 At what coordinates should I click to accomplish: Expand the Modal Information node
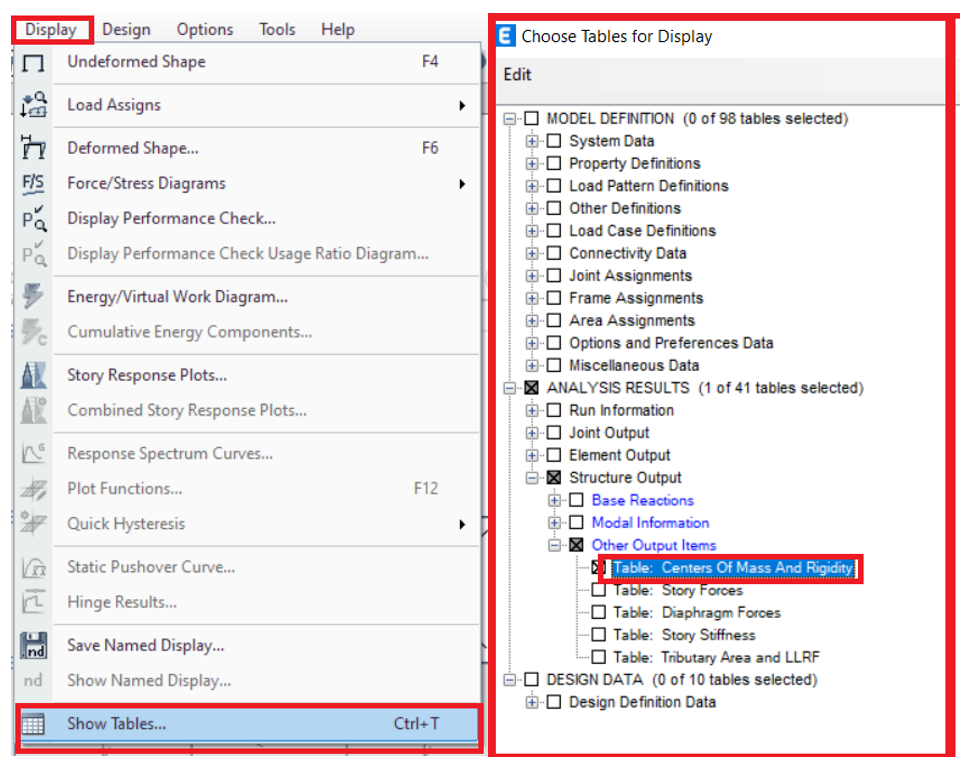pyautogui.click(x=554, y=523)
